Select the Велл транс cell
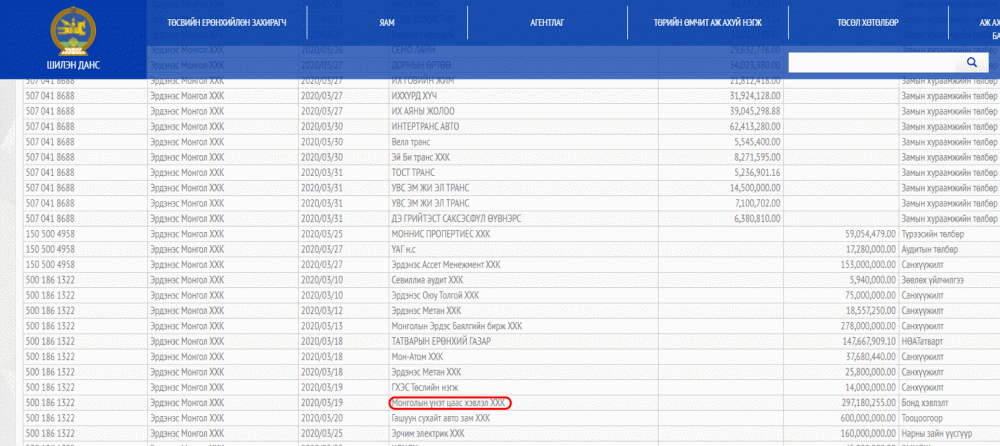1000x446 pixels. (523, 142)
